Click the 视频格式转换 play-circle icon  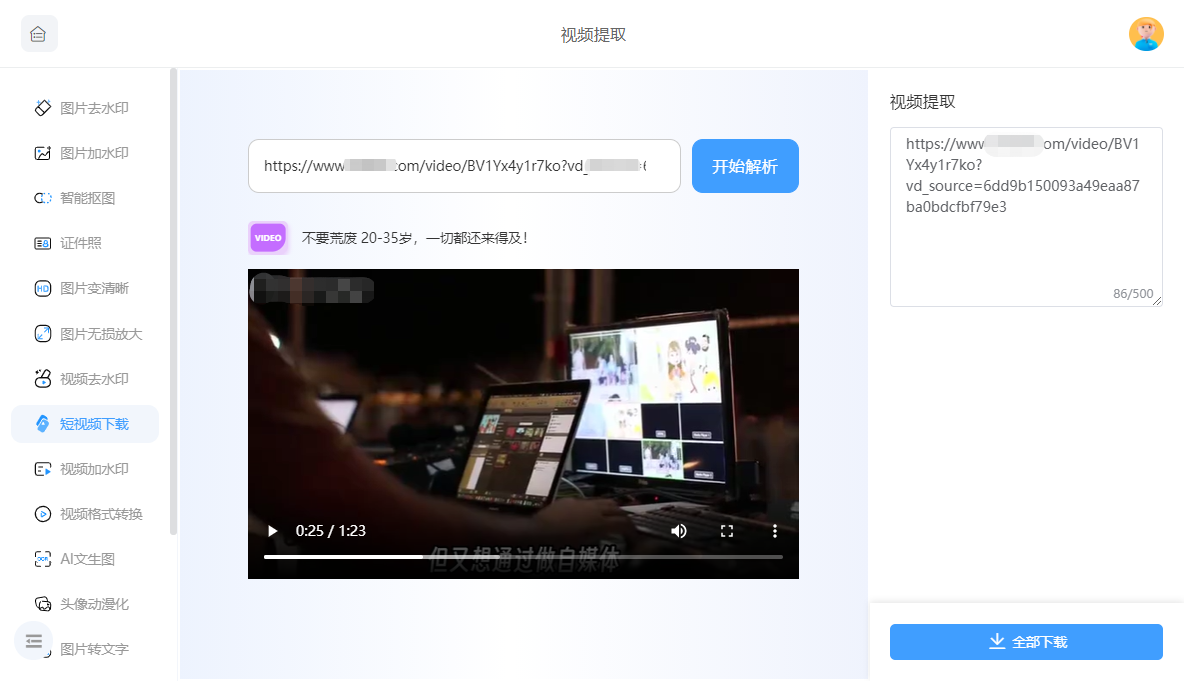tap(43, 514)
